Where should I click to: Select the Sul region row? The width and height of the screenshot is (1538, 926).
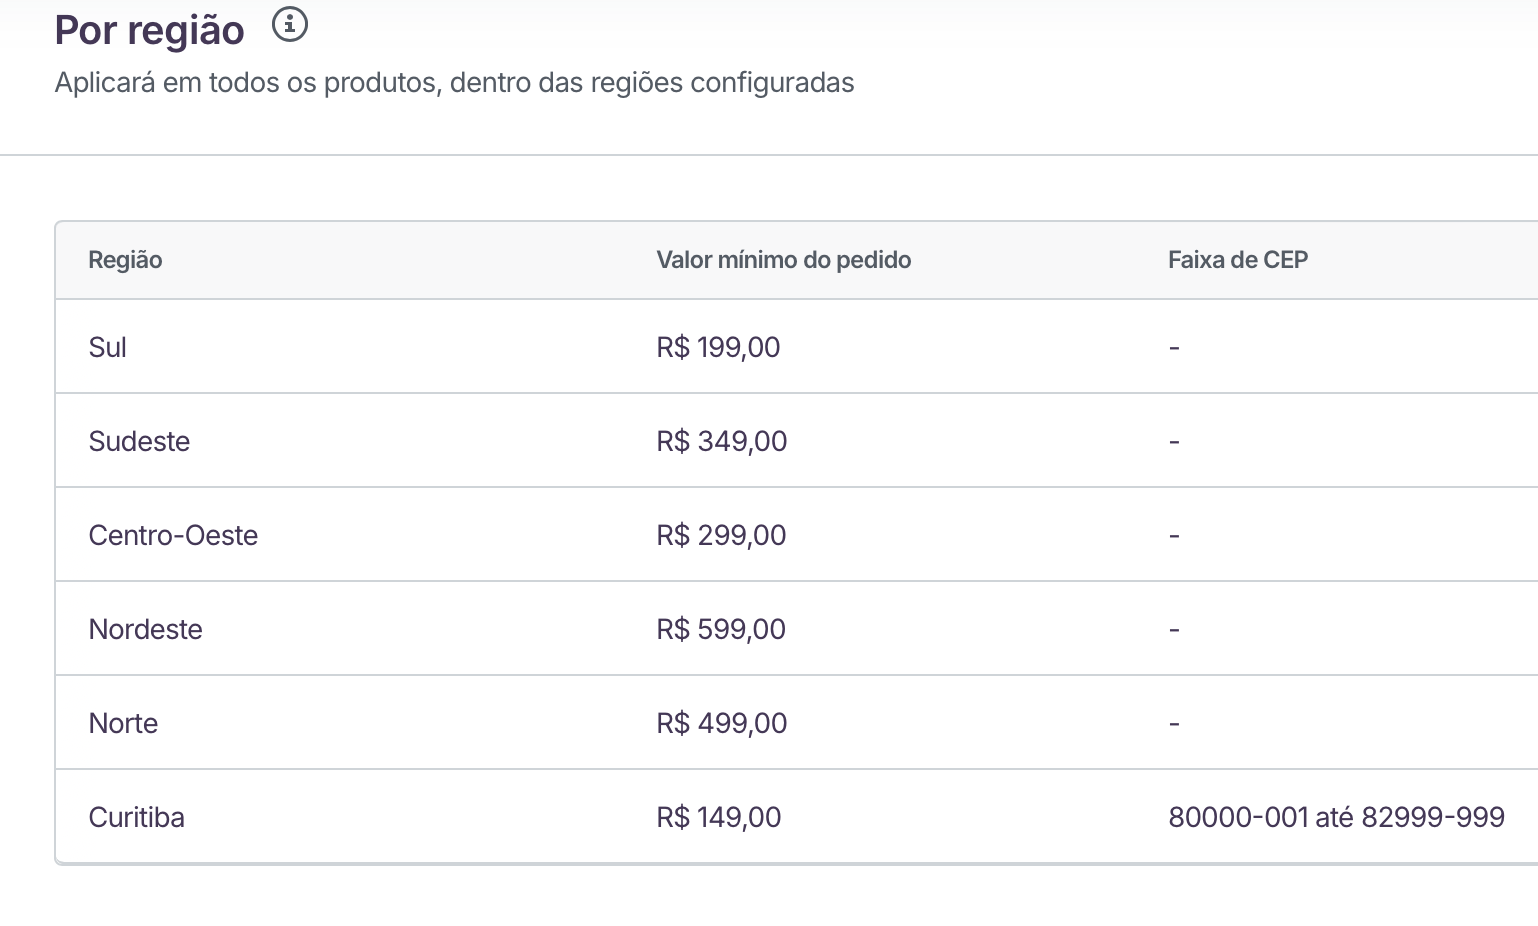click(108, 347)
